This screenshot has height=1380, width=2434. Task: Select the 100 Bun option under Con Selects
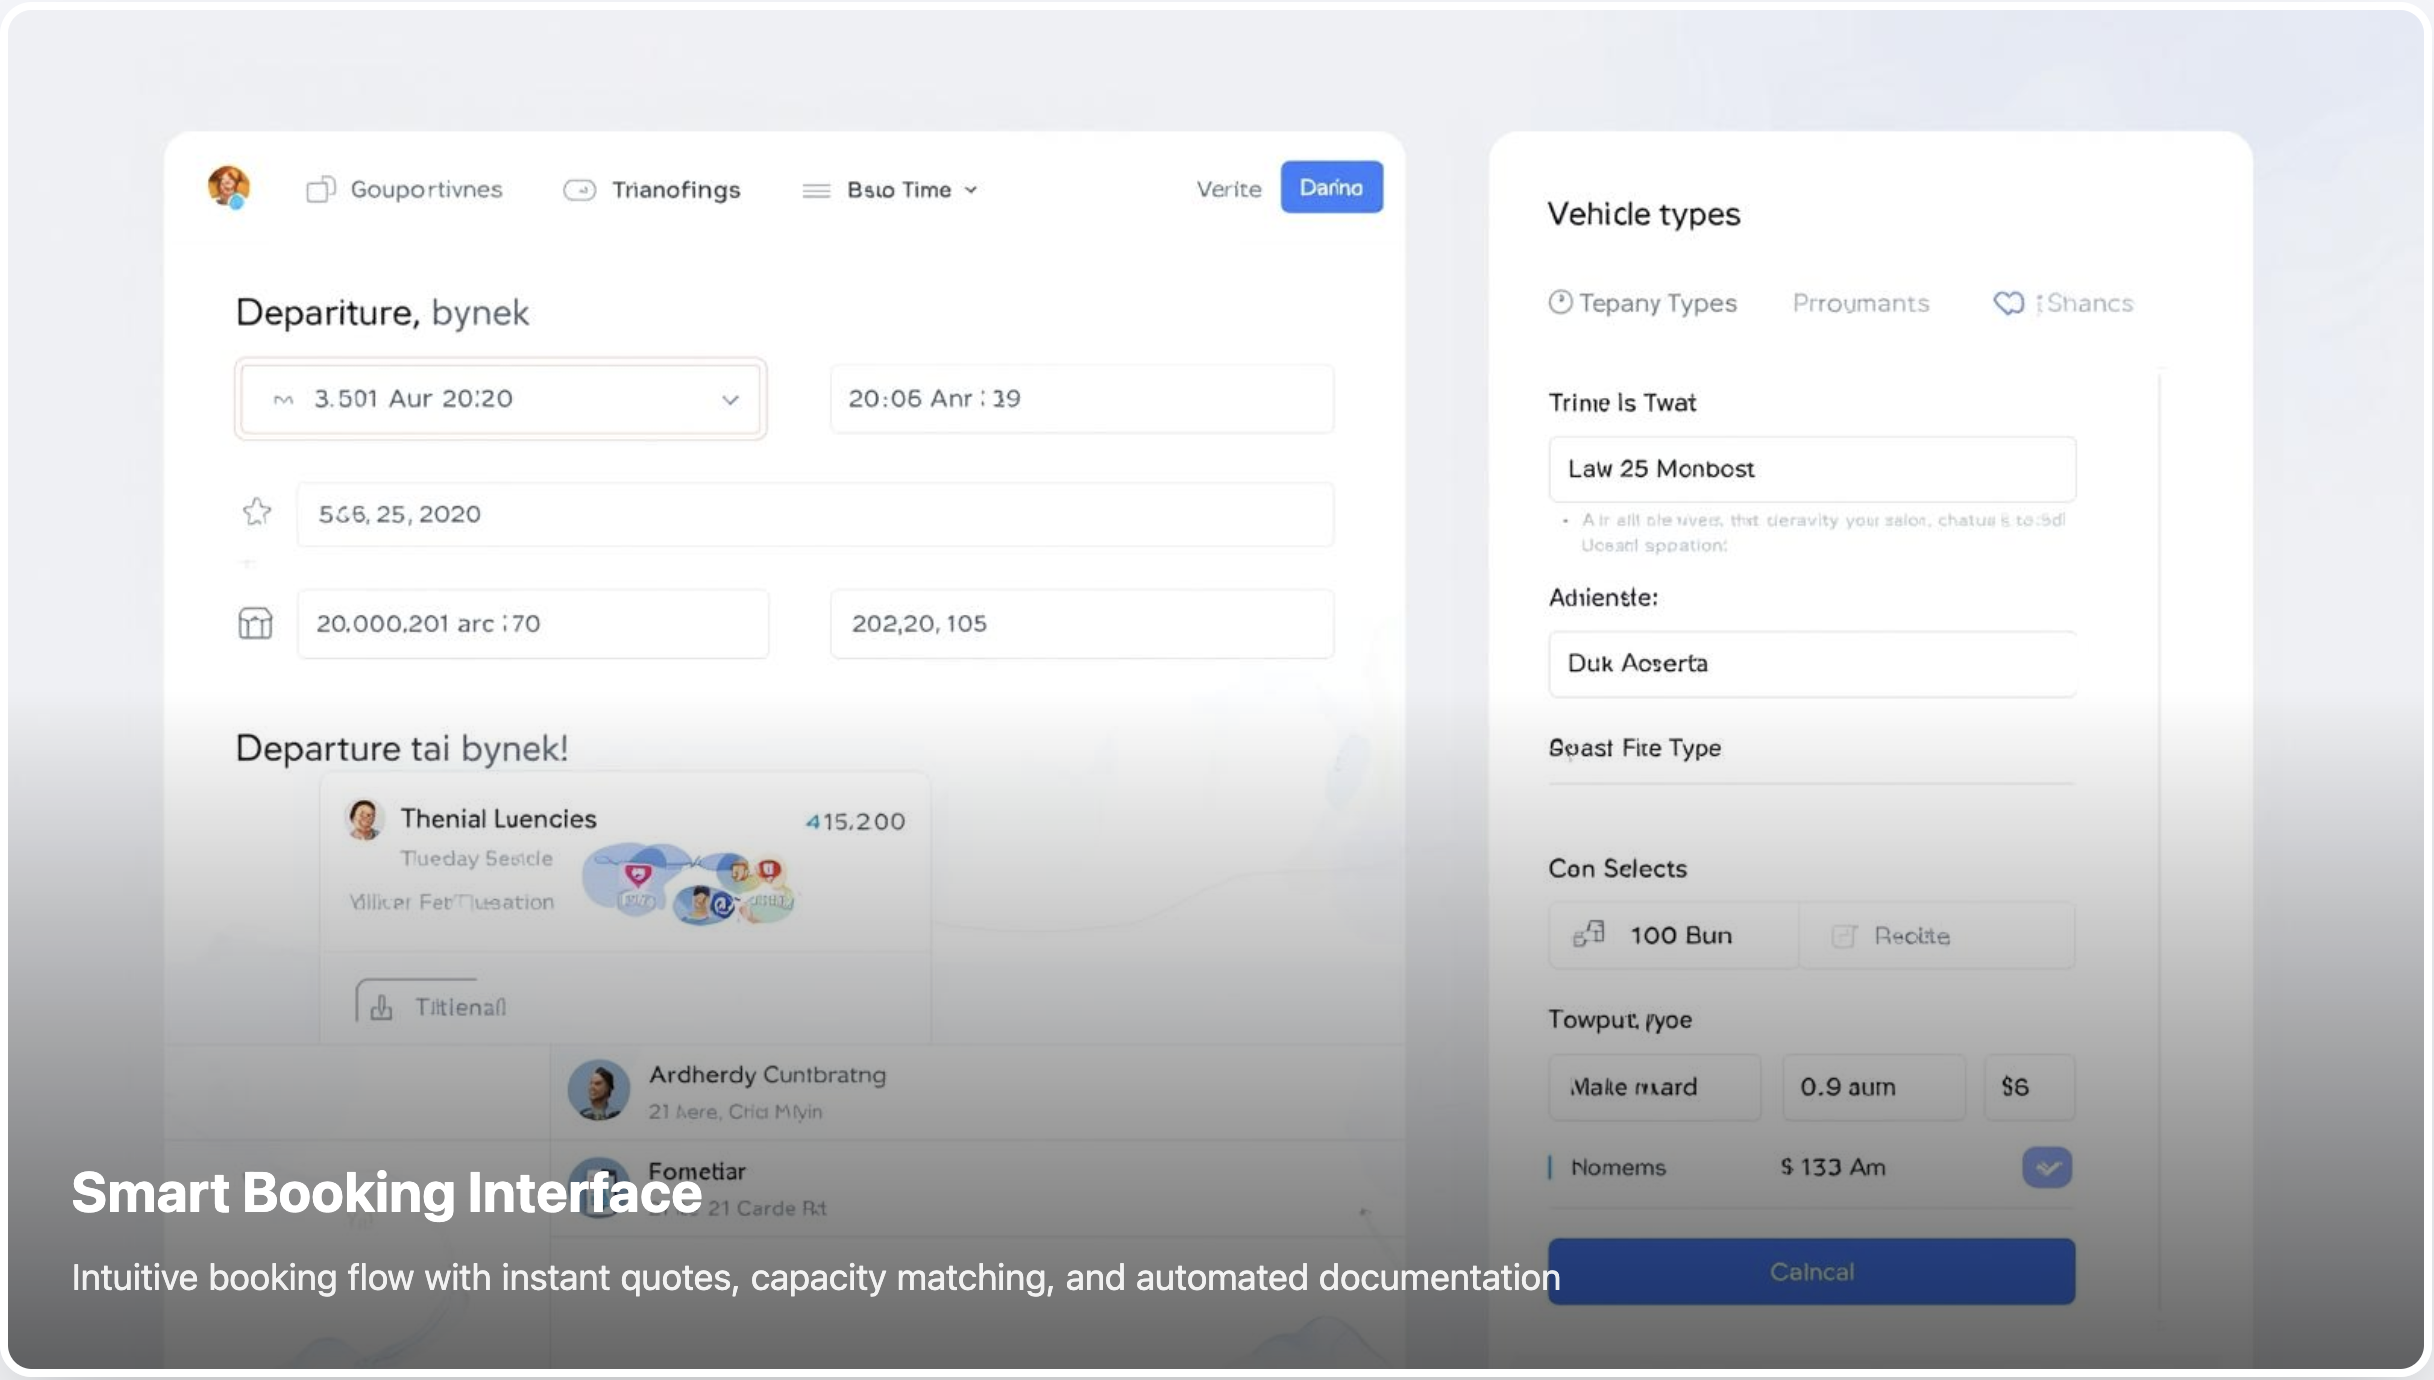(x=1672, y=935)
